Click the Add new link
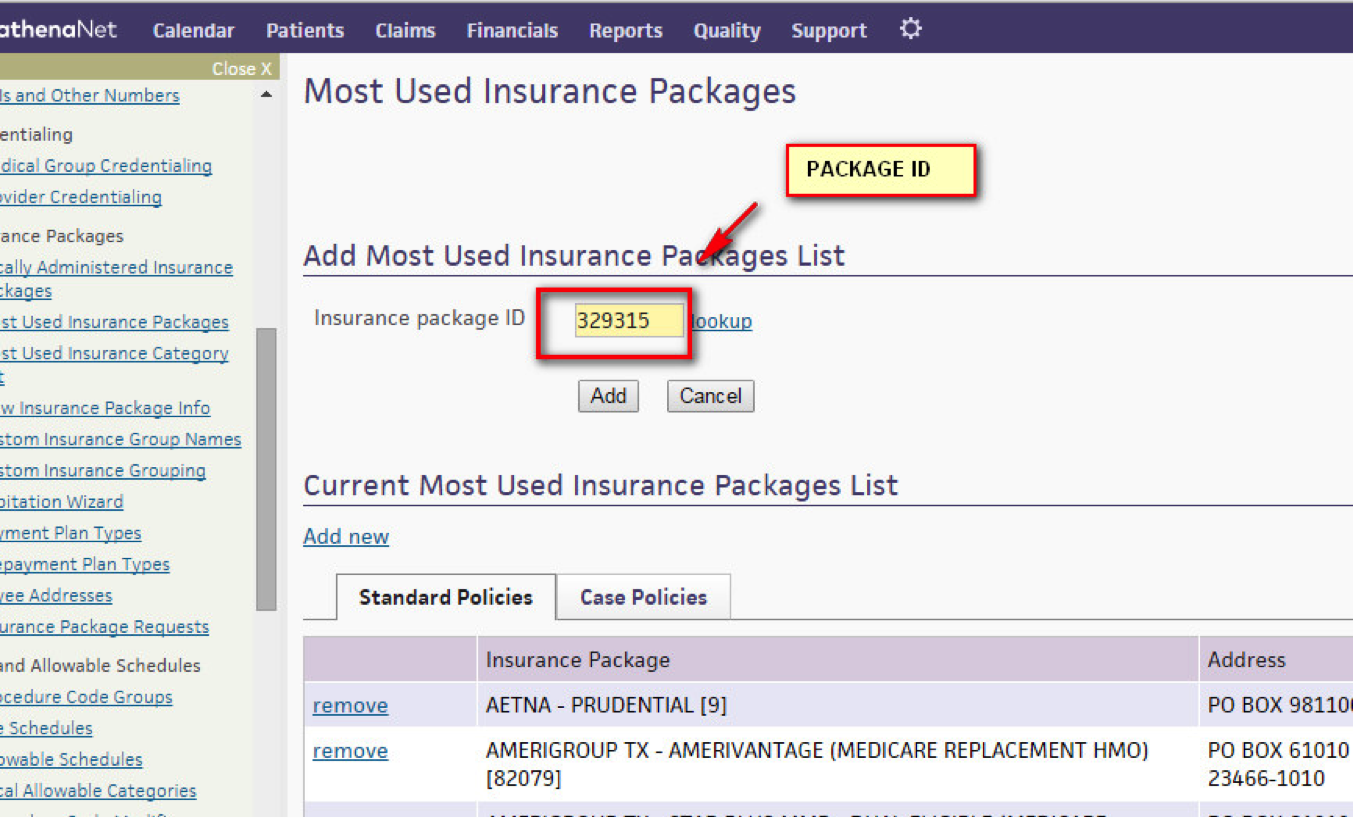Image resolution: width=1354 pixels, height=818 pixels. pos(346,536)
